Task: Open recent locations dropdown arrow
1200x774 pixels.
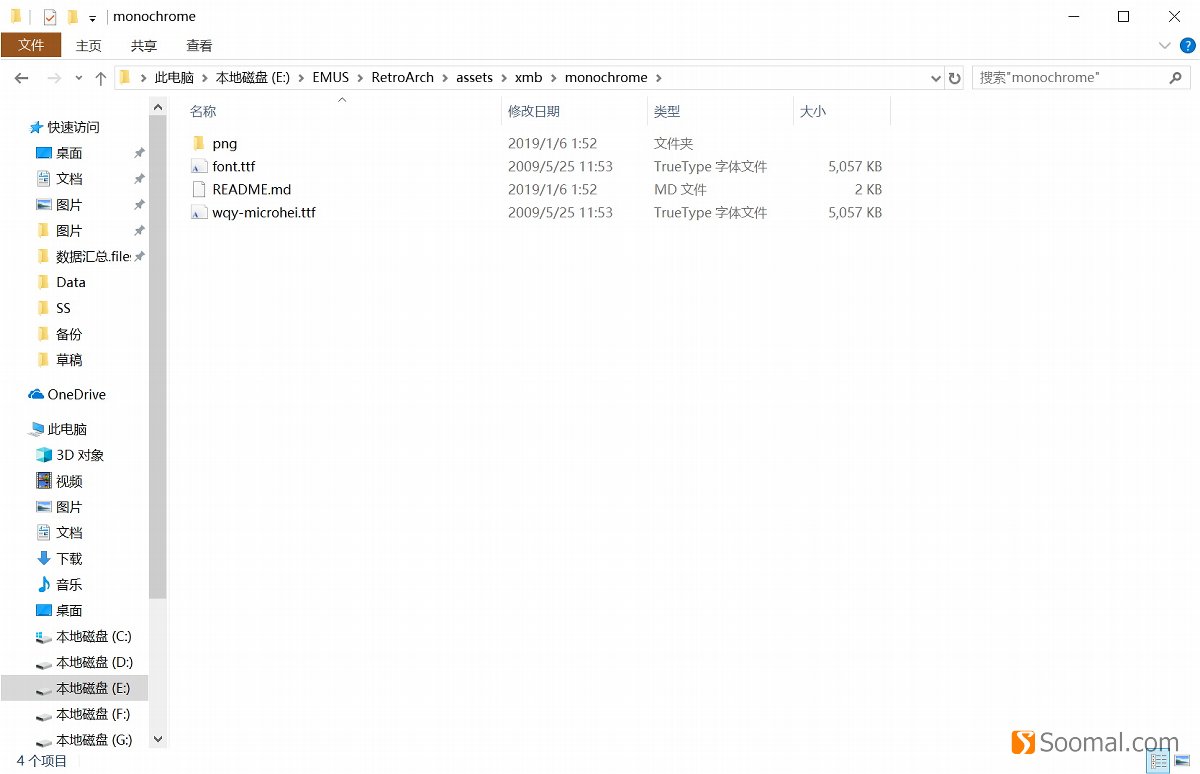Action: [x=78, y=78]
